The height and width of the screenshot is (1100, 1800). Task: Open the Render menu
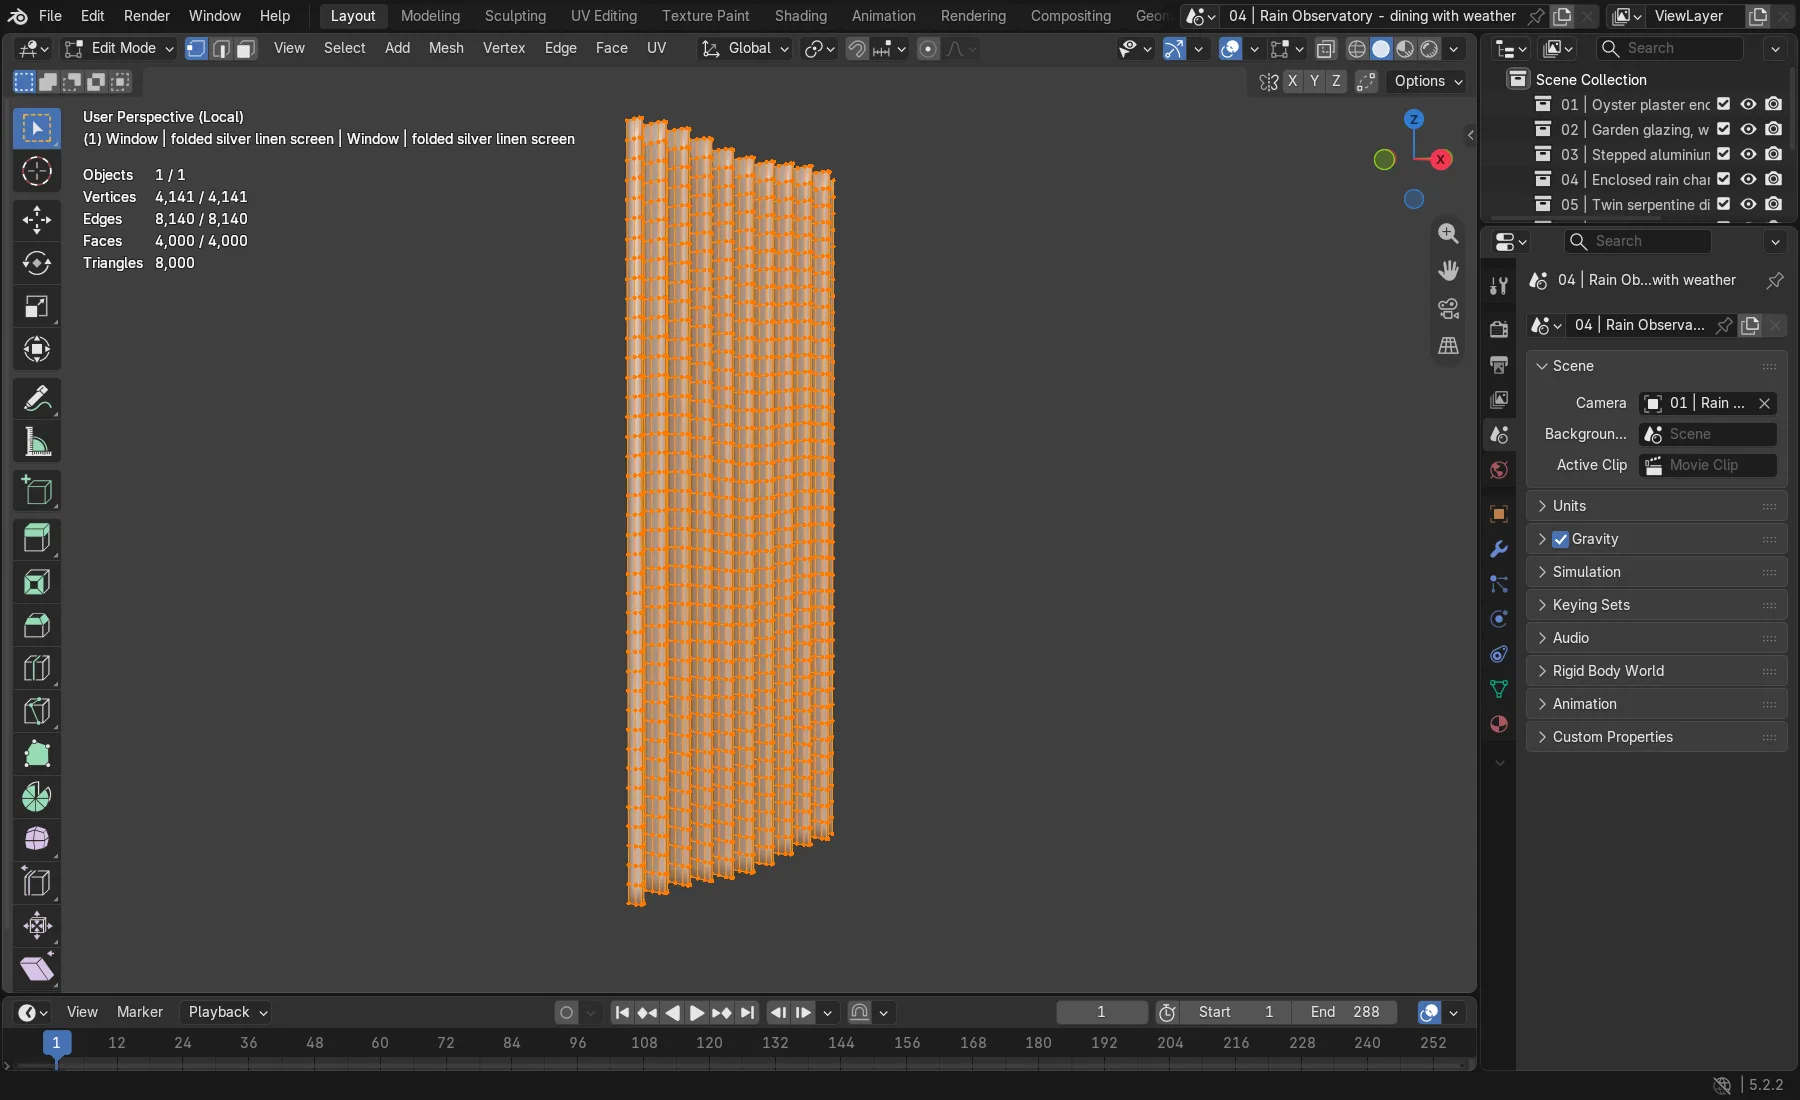tap(146, 16)
